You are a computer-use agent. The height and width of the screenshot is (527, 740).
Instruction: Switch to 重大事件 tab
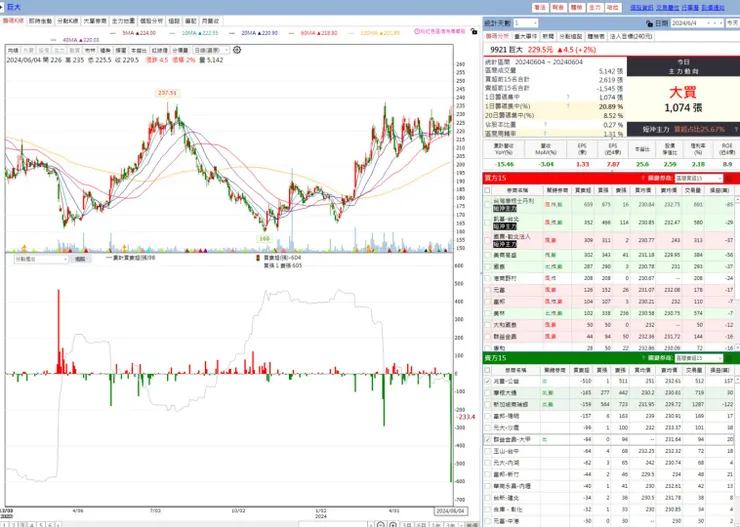[525, 36]
